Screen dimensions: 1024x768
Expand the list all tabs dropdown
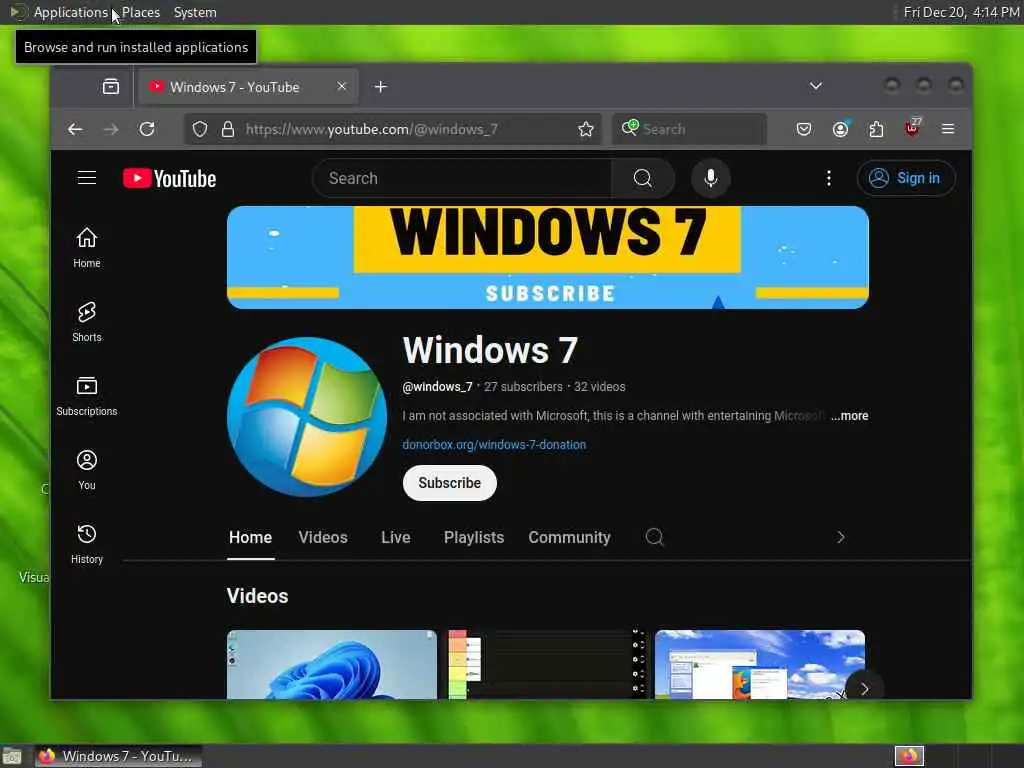pos(816,86)
